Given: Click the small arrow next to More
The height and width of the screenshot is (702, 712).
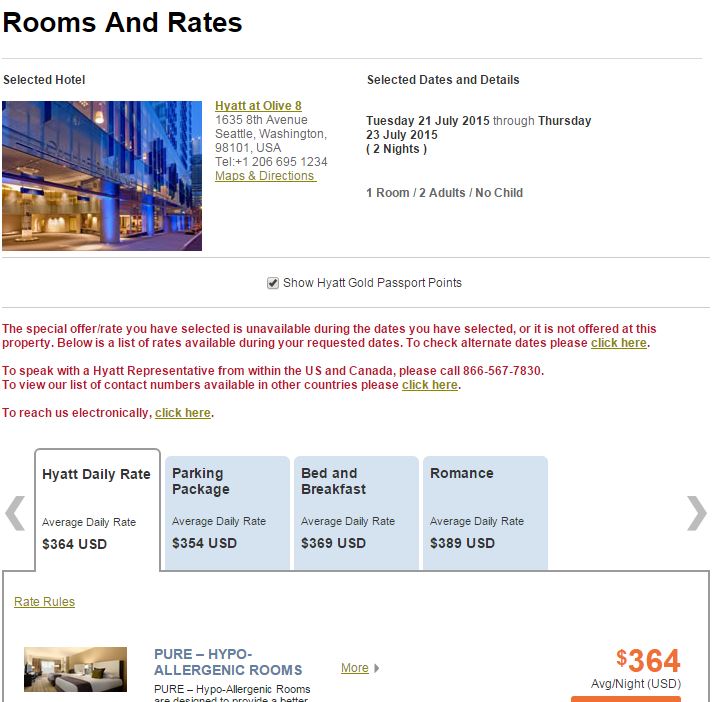Looking at the screenshot, I should pyautogui.click(x=376, y=668).
